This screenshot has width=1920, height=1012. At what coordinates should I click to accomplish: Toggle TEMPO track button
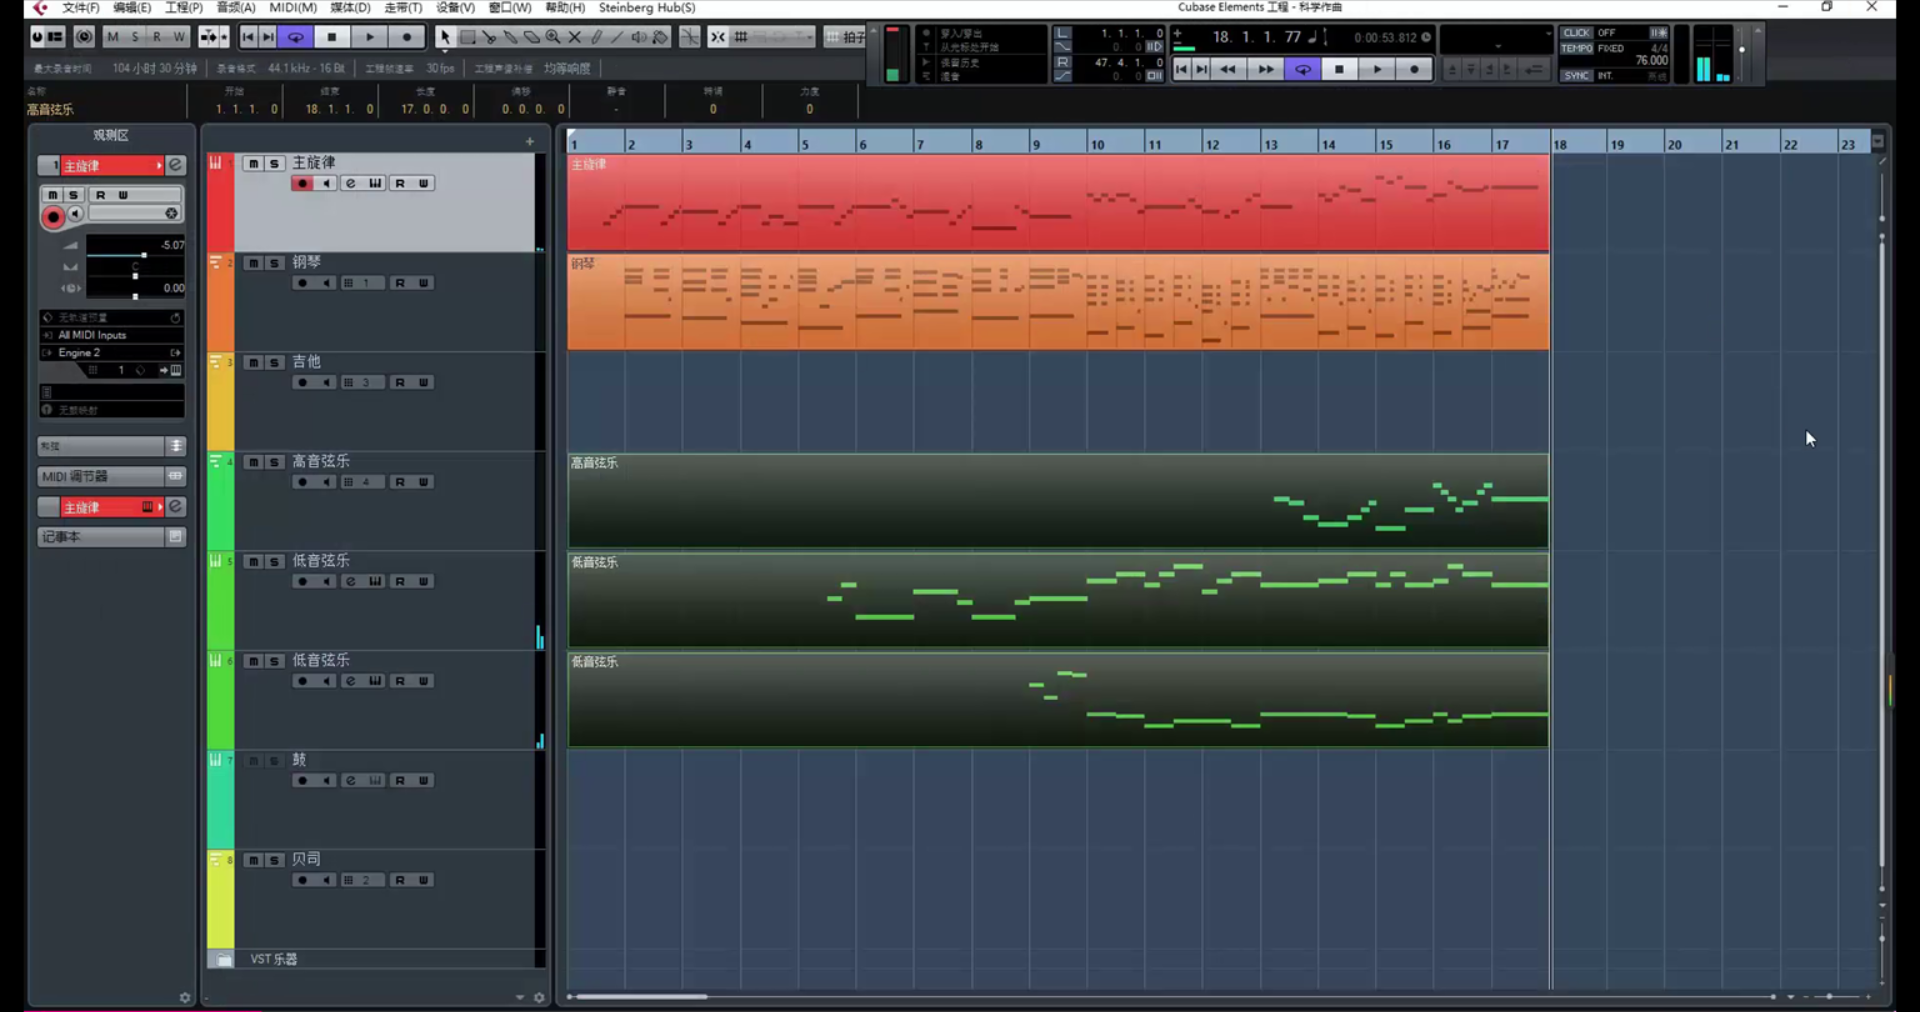point(1576,48)
